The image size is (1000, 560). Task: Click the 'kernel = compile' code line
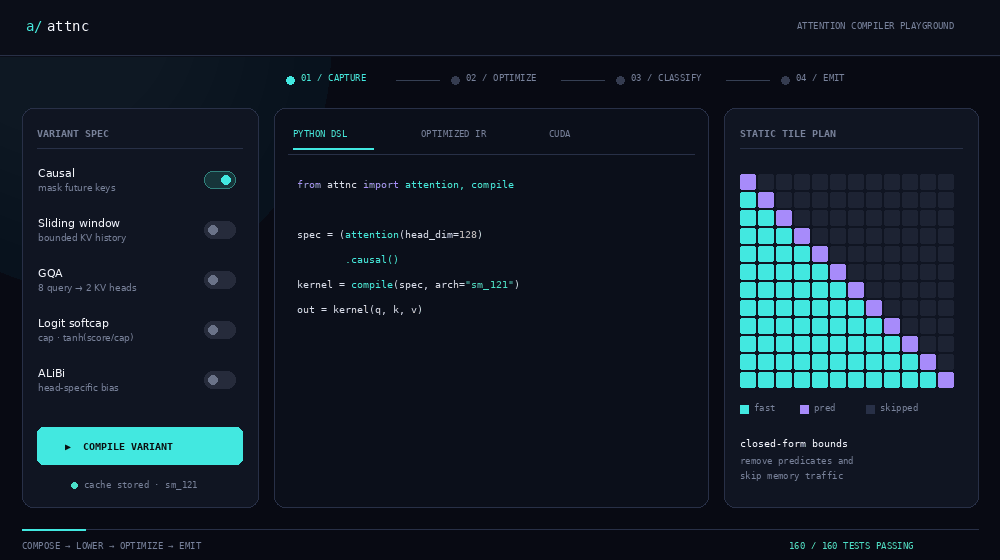pyautogui.click(x=408, y=284)
